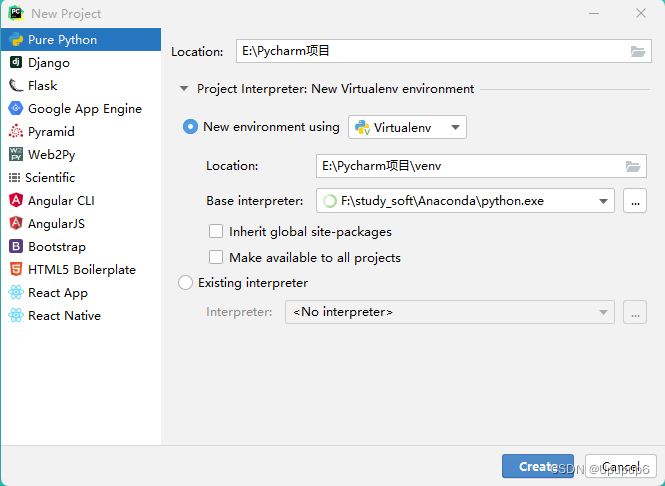The image size is (665, 486).
Task: Check Make available to all projects
Action: (216, 257)
